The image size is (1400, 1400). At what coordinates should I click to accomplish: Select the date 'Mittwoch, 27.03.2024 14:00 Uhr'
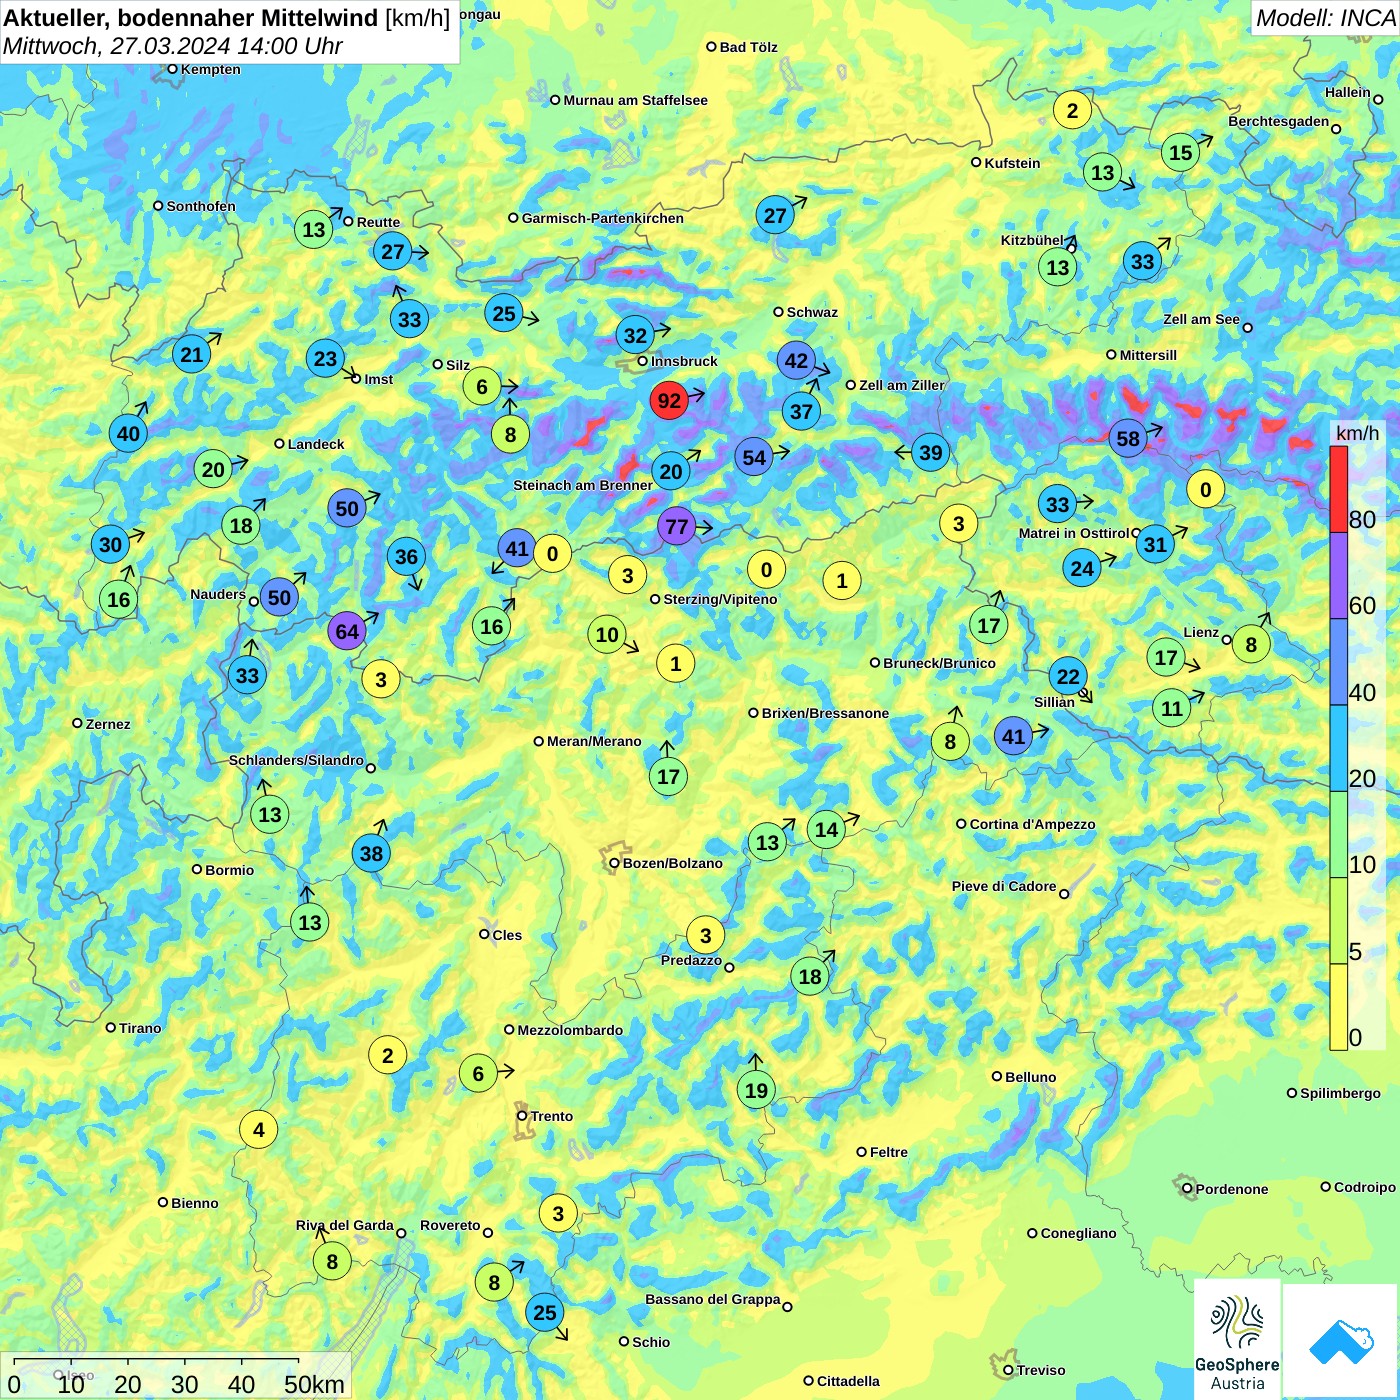(x=173, y=46)
